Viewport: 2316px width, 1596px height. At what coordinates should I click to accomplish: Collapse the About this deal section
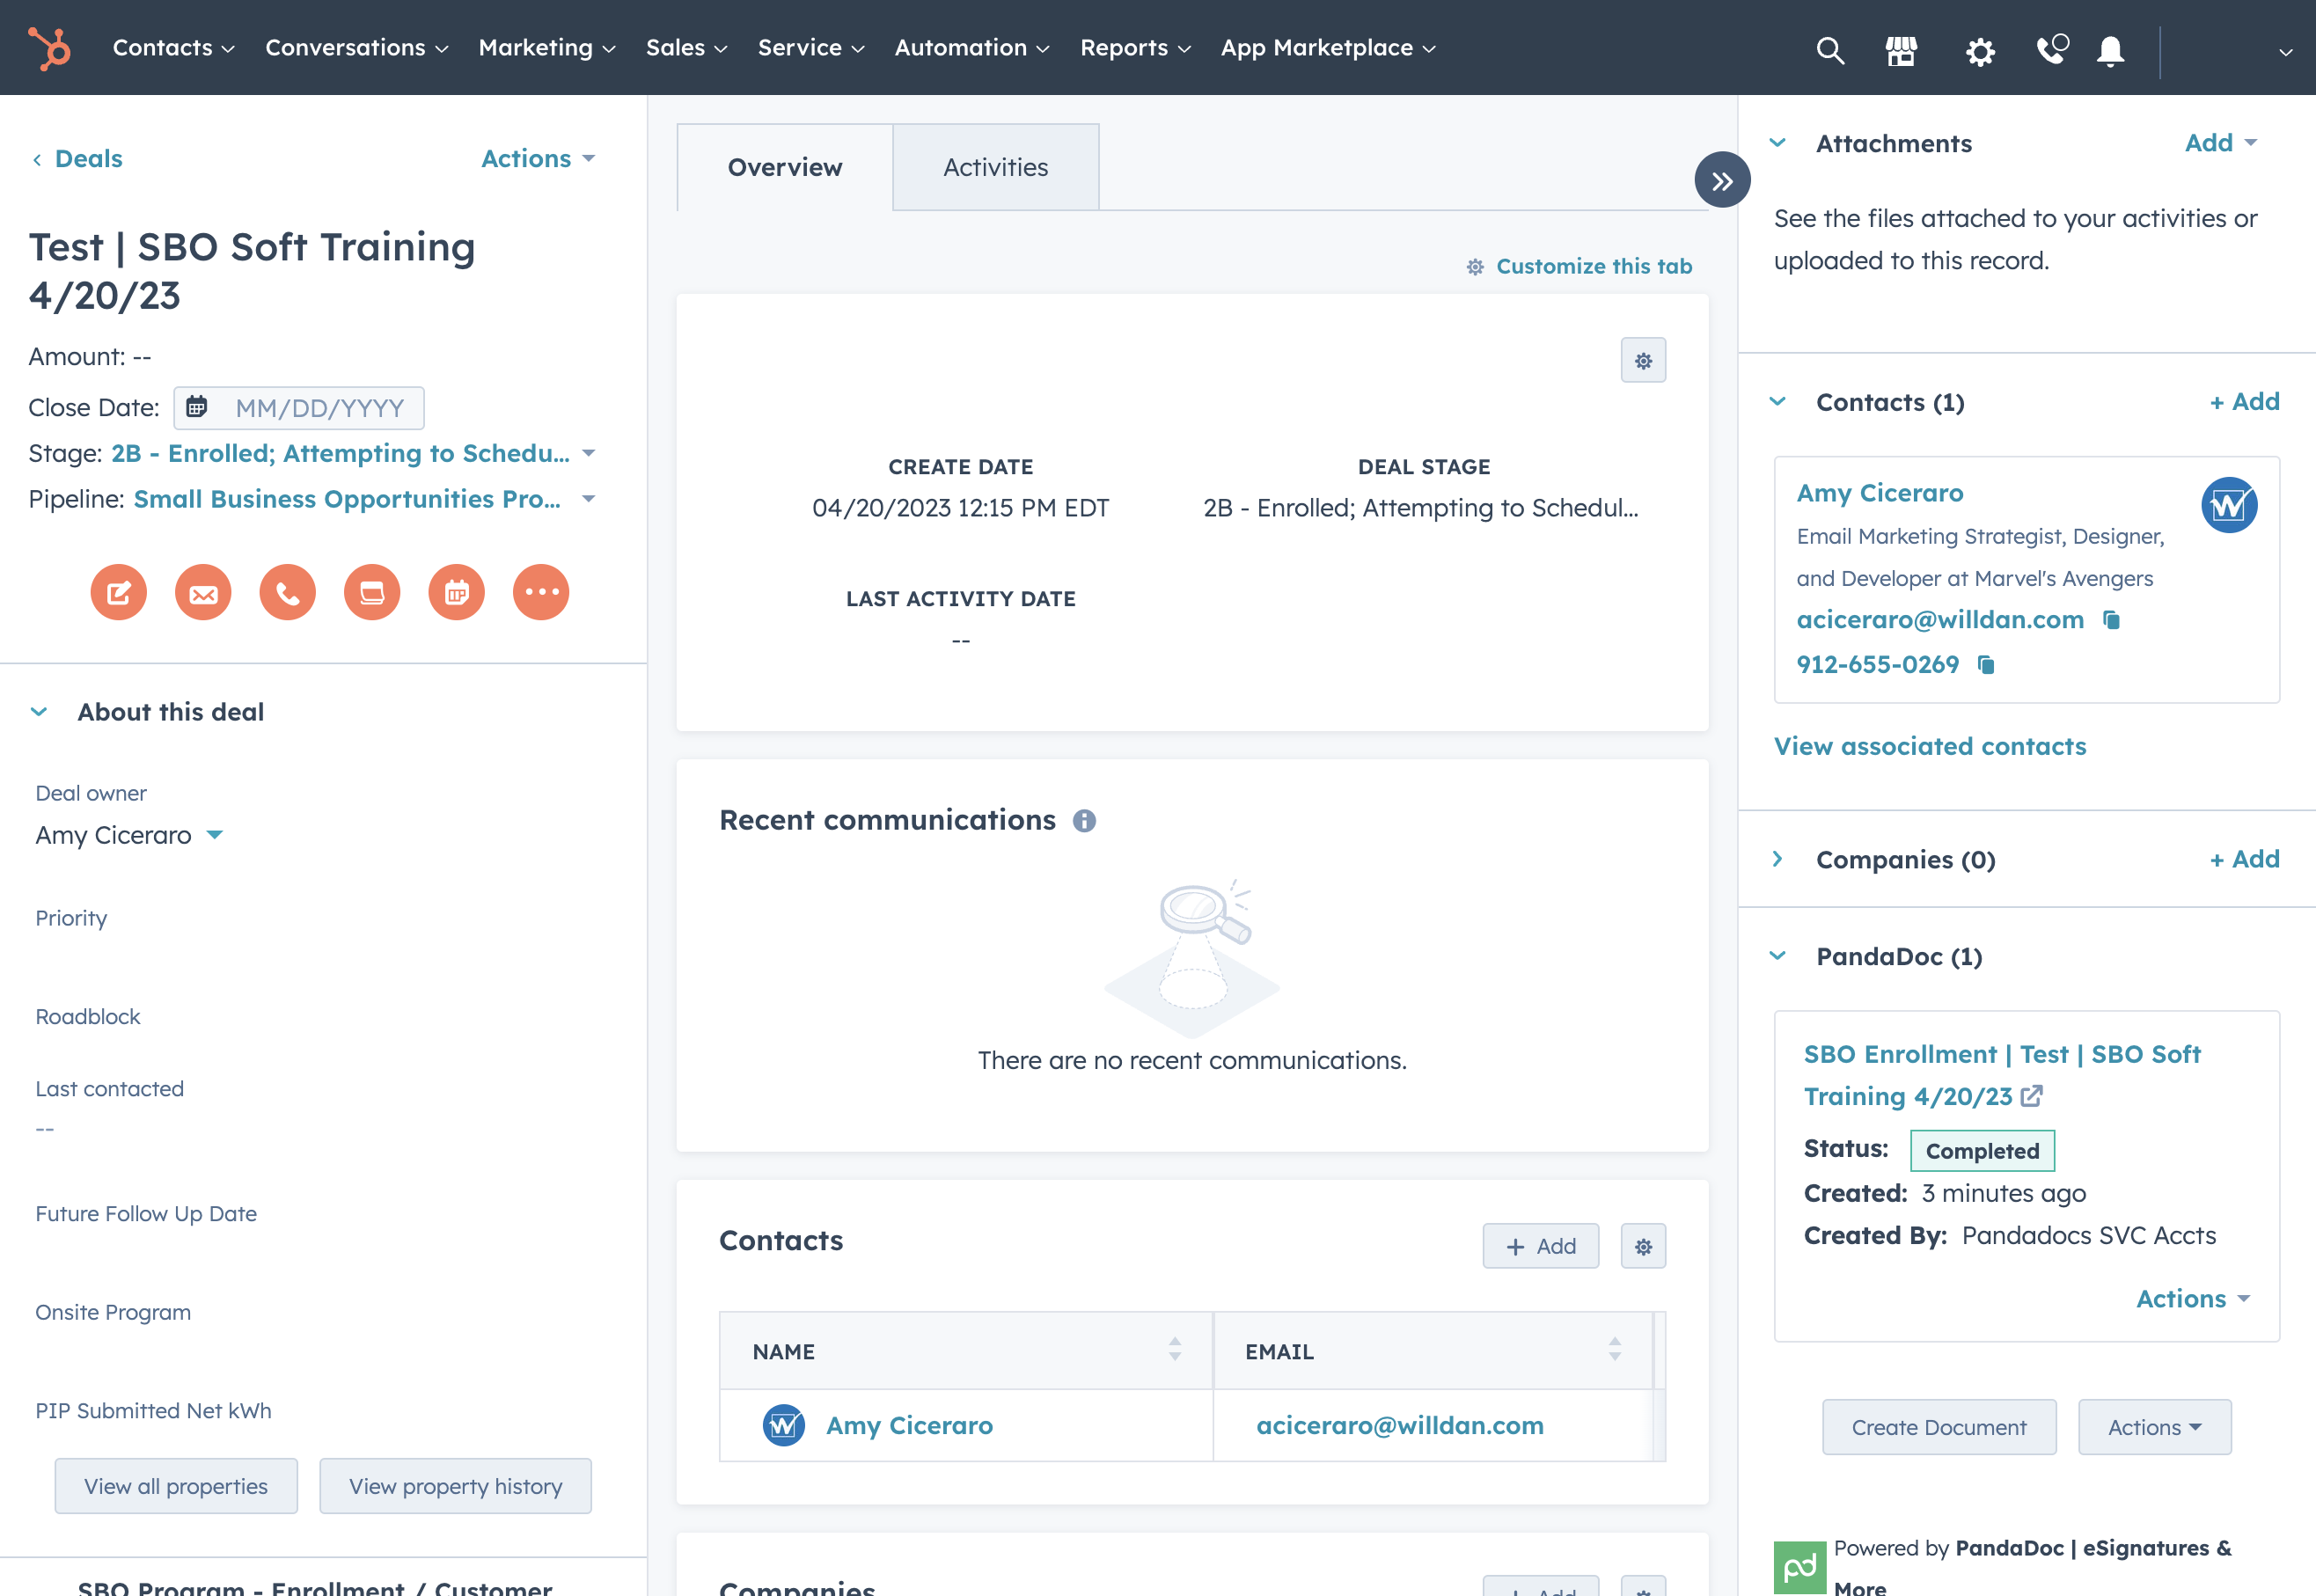[39, 712]
